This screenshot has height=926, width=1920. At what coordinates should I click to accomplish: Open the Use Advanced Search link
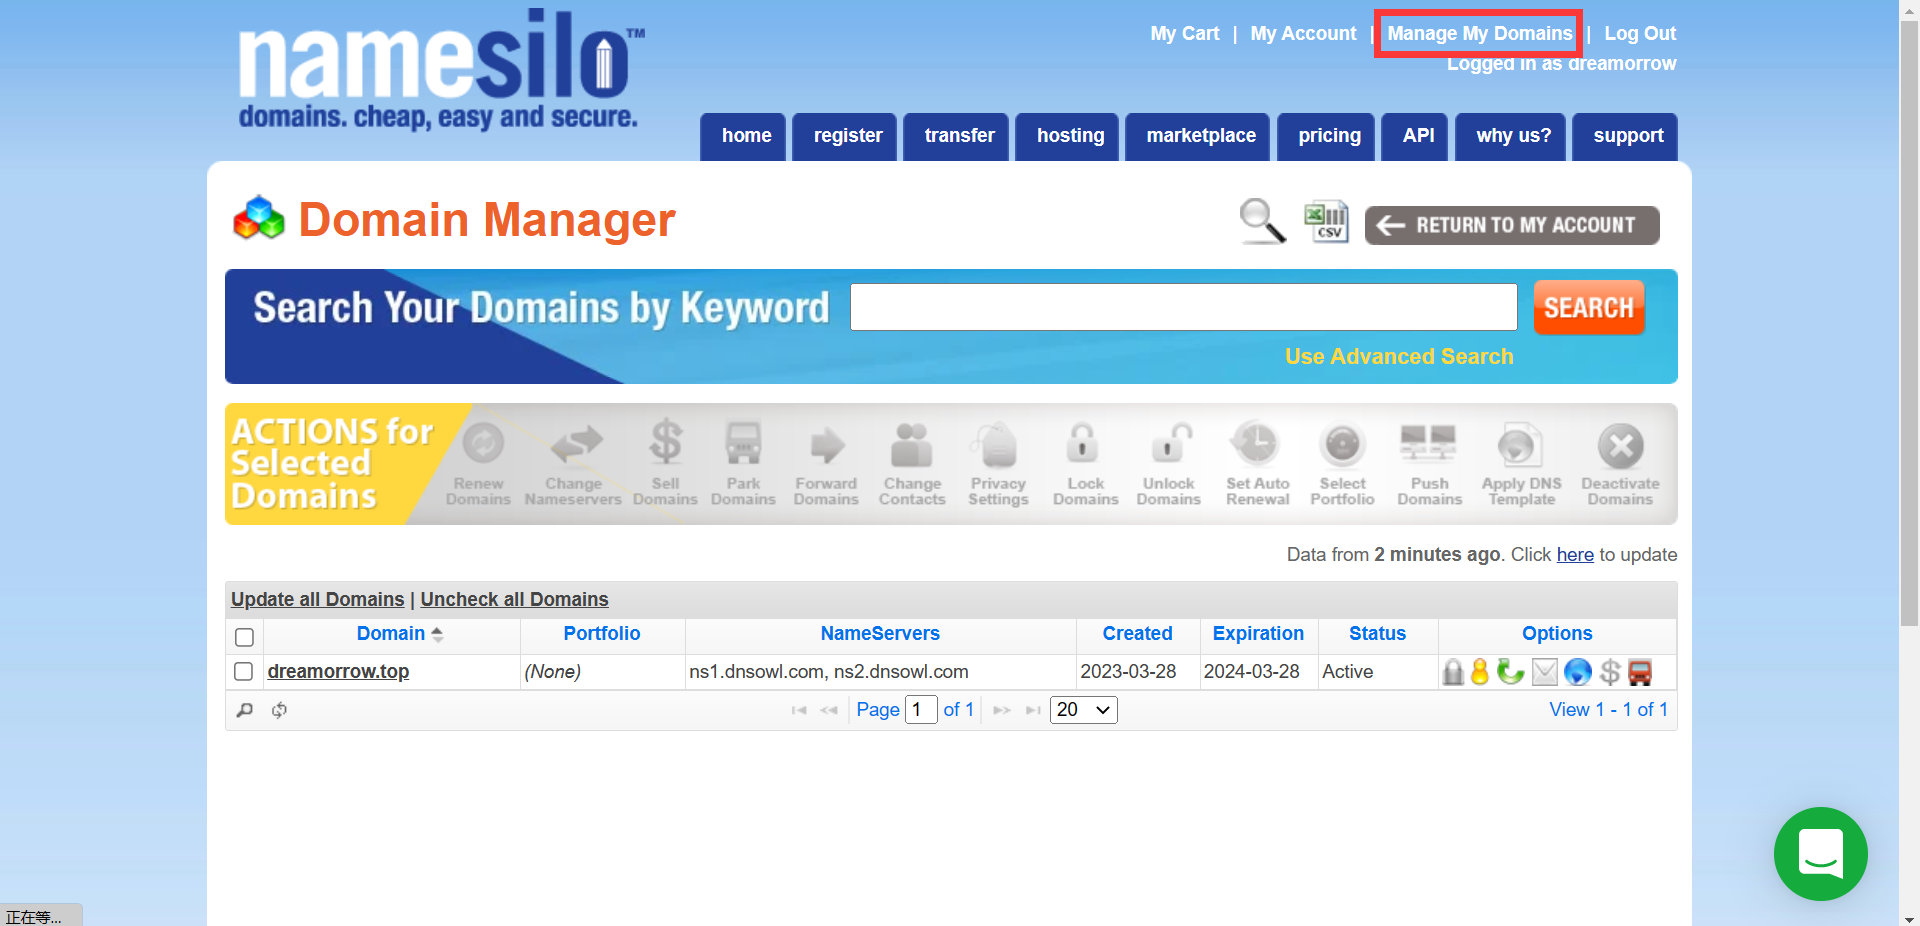[1398, 357]
